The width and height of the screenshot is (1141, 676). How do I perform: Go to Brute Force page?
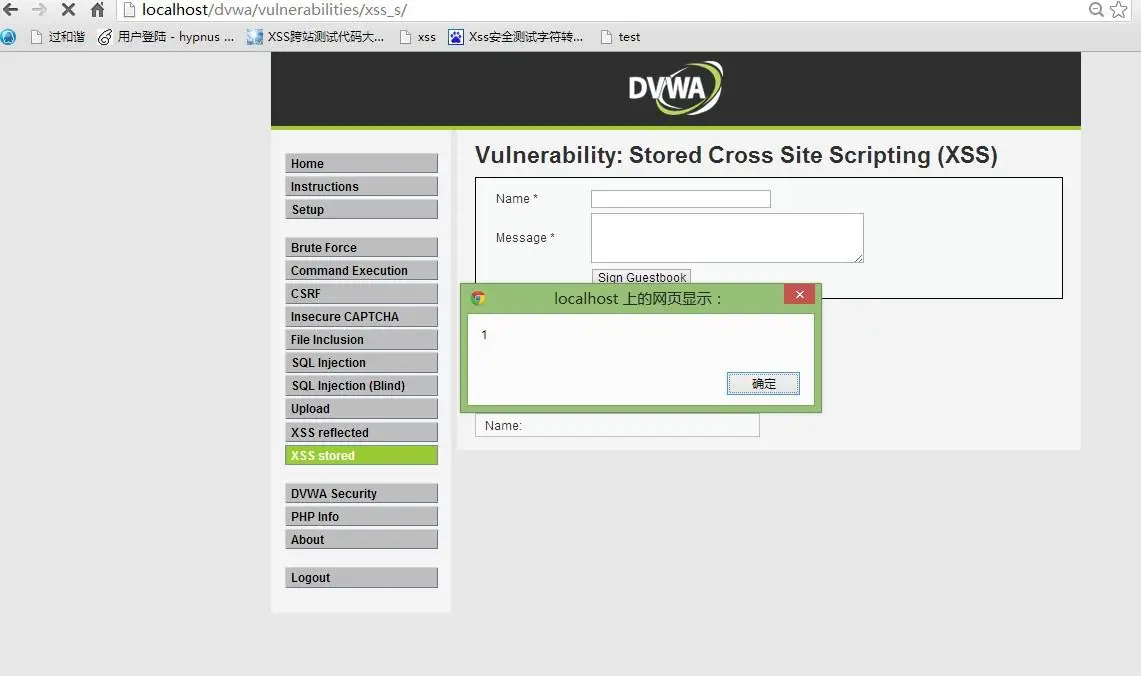[361, 247]
